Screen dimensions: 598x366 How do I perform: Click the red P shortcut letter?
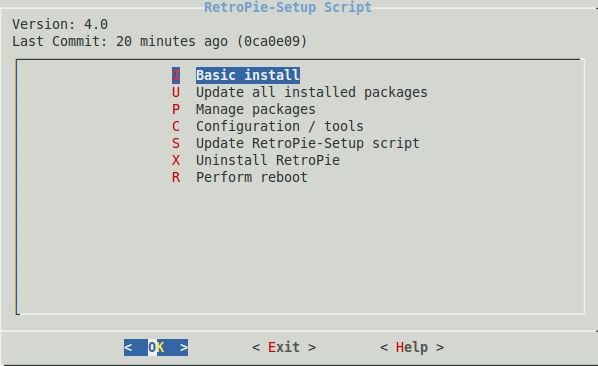pyautogui.click(x=176, y=109)
